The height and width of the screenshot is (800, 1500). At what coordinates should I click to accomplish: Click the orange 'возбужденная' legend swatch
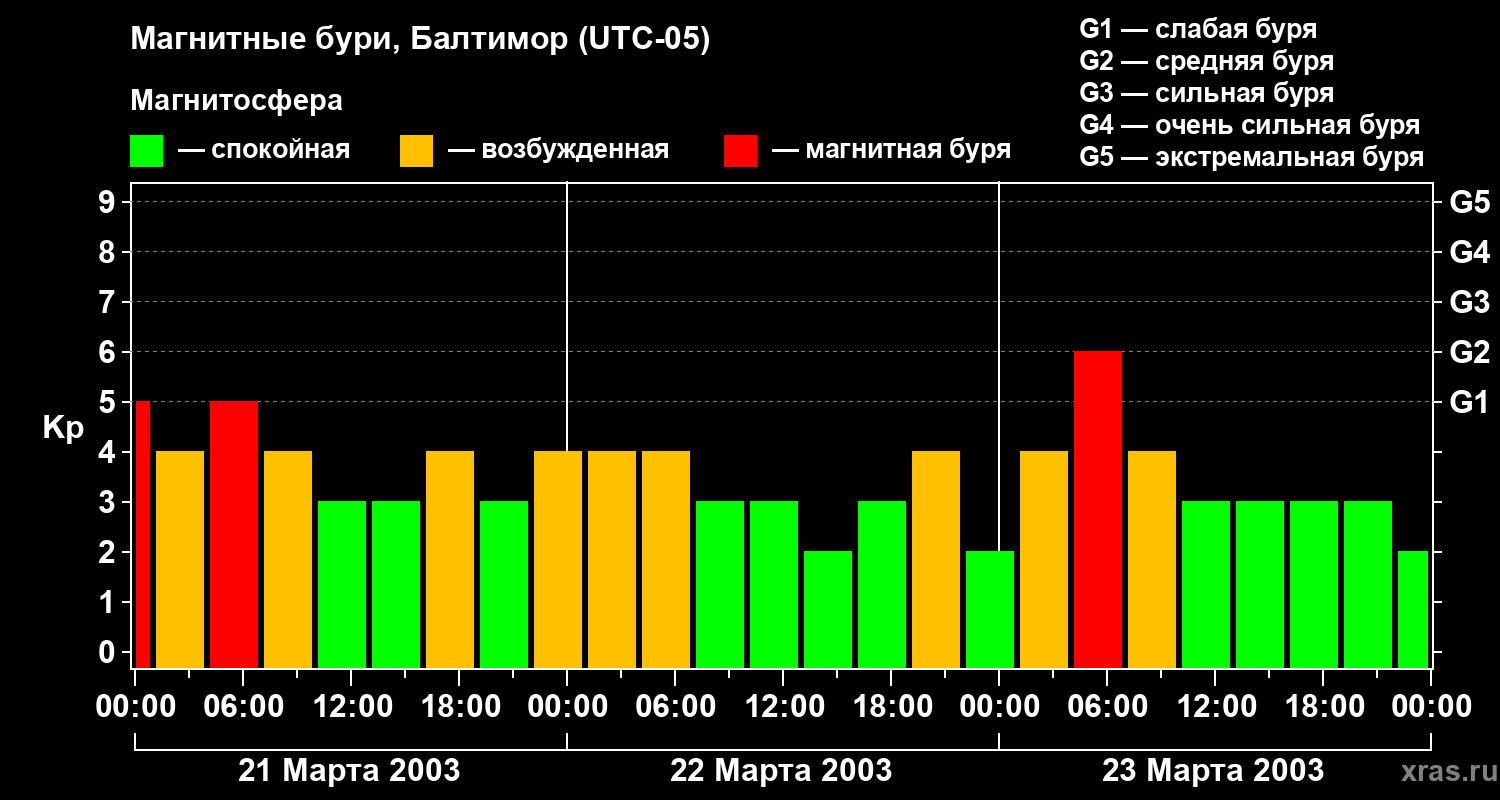416,151
